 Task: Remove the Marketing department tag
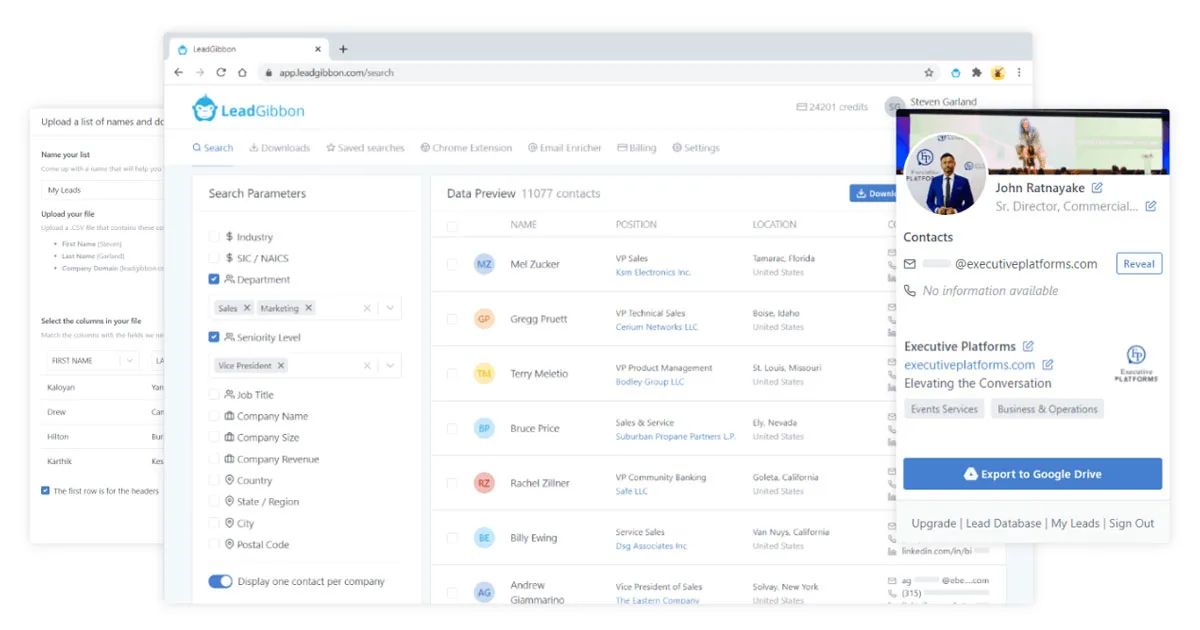(309, 308)
